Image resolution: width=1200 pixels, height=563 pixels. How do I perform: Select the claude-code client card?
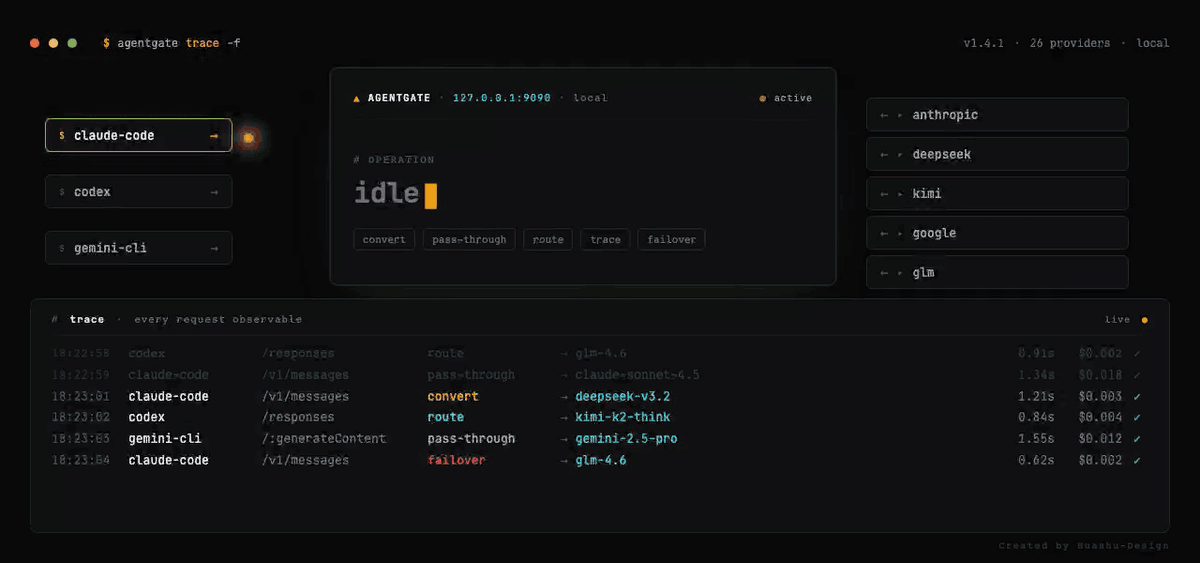pyautogui.click(x=138, y=135)
